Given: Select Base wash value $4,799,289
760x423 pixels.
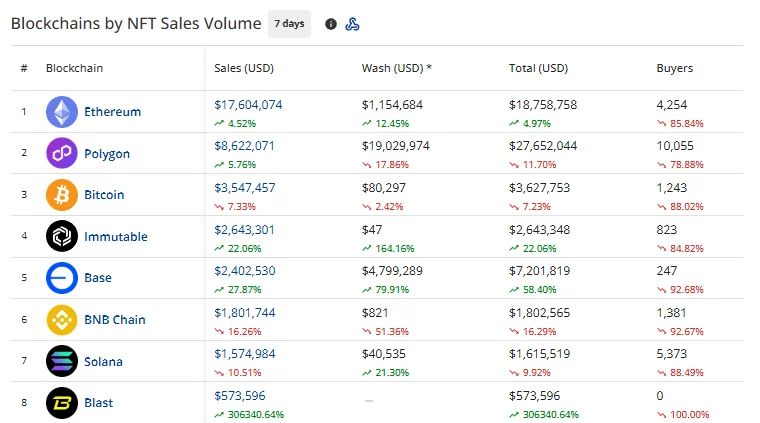Looking at the screenshot, I should coord(392,270).
